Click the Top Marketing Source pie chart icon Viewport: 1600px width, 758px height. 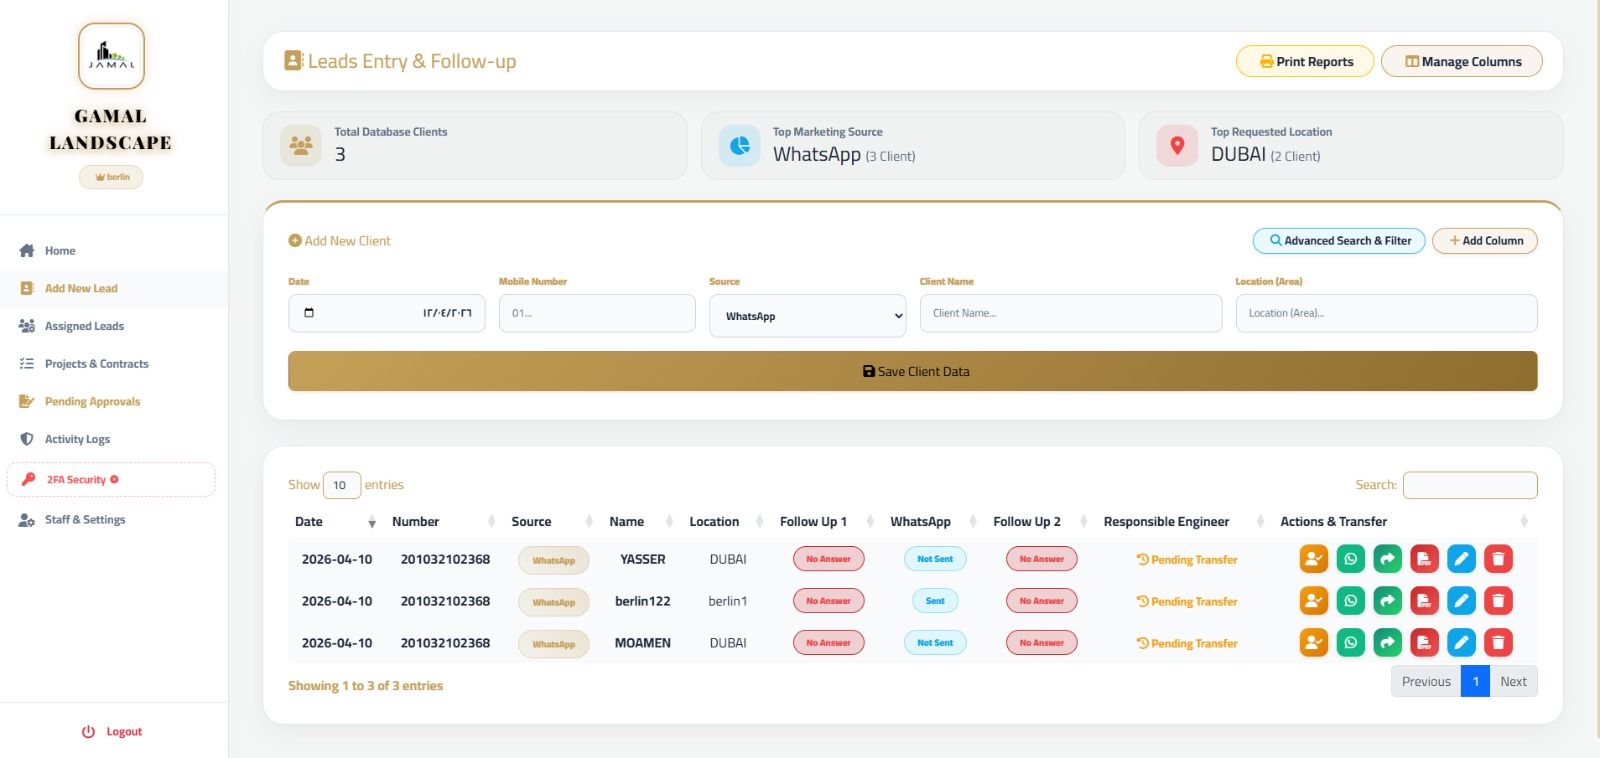[739, 146]
